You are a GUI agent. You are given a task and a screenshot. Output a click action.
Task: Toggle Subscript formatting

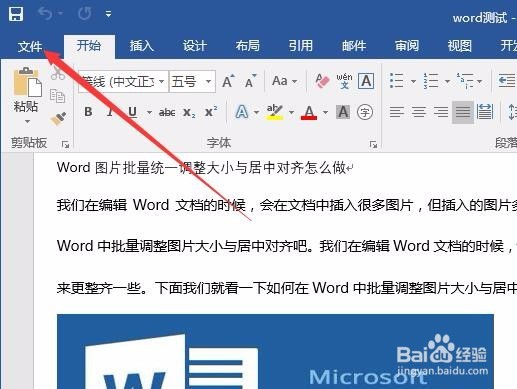click(x=189, y=112)
